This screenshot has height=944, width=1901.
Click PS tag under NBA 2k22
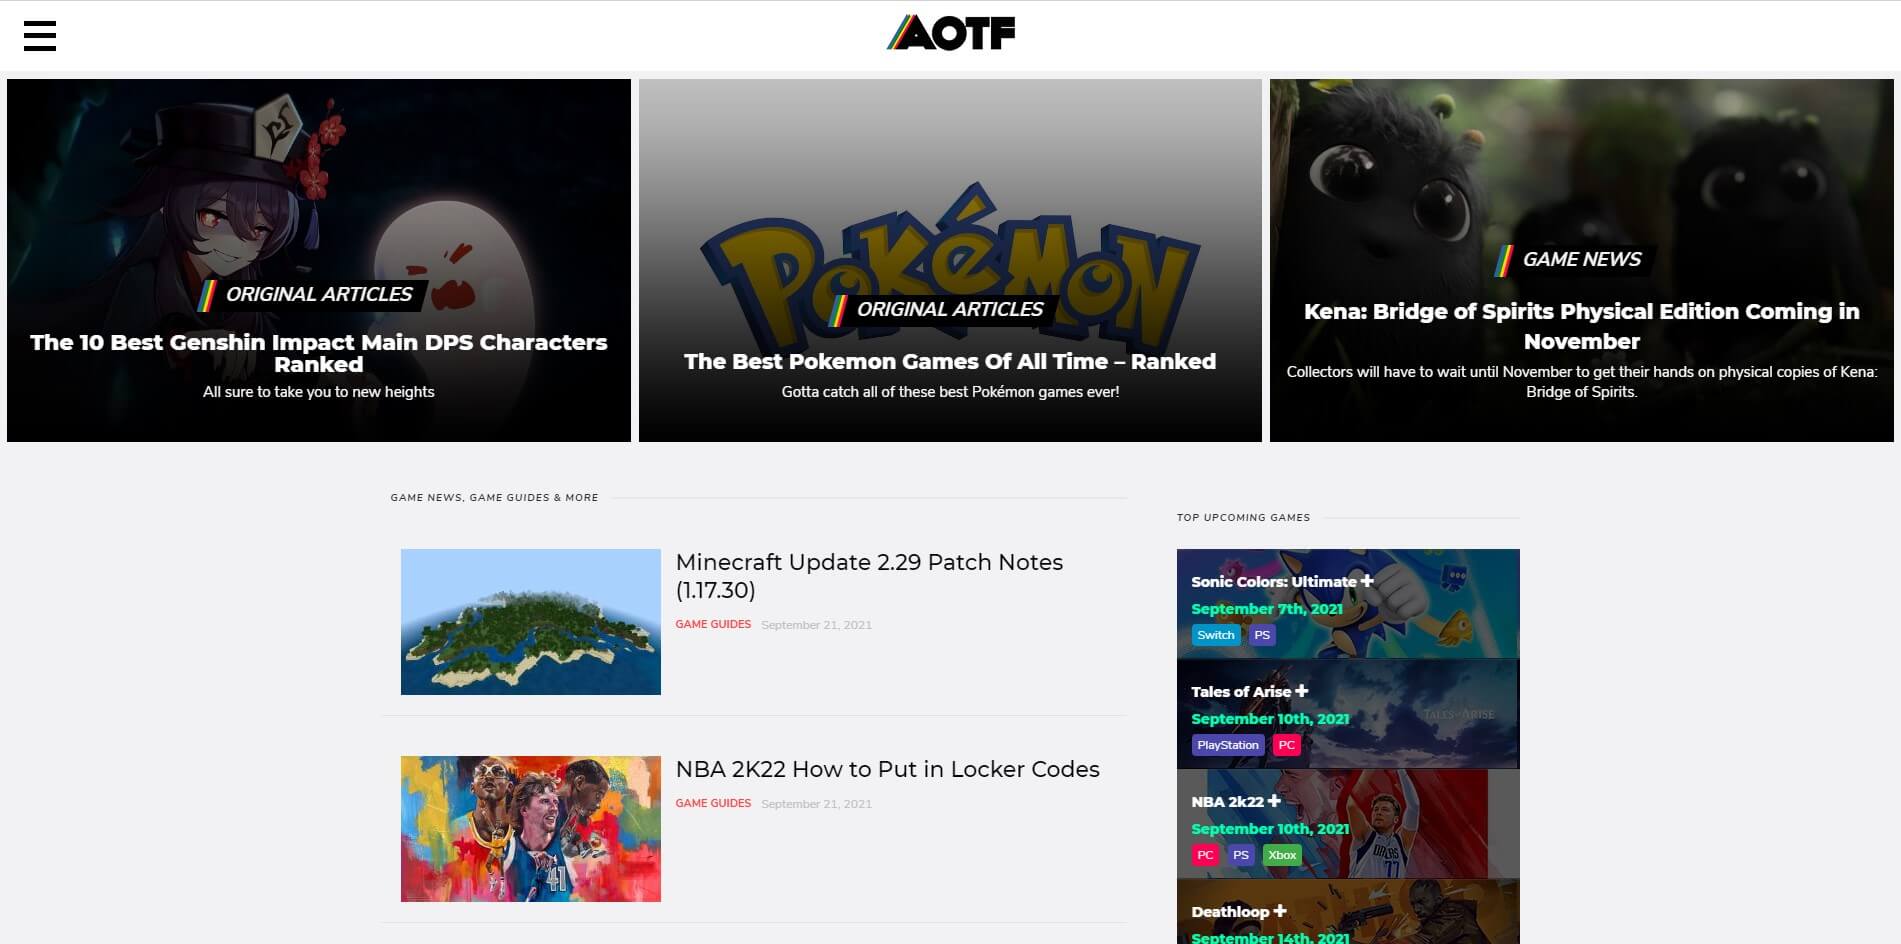(x=1241, y=855)
